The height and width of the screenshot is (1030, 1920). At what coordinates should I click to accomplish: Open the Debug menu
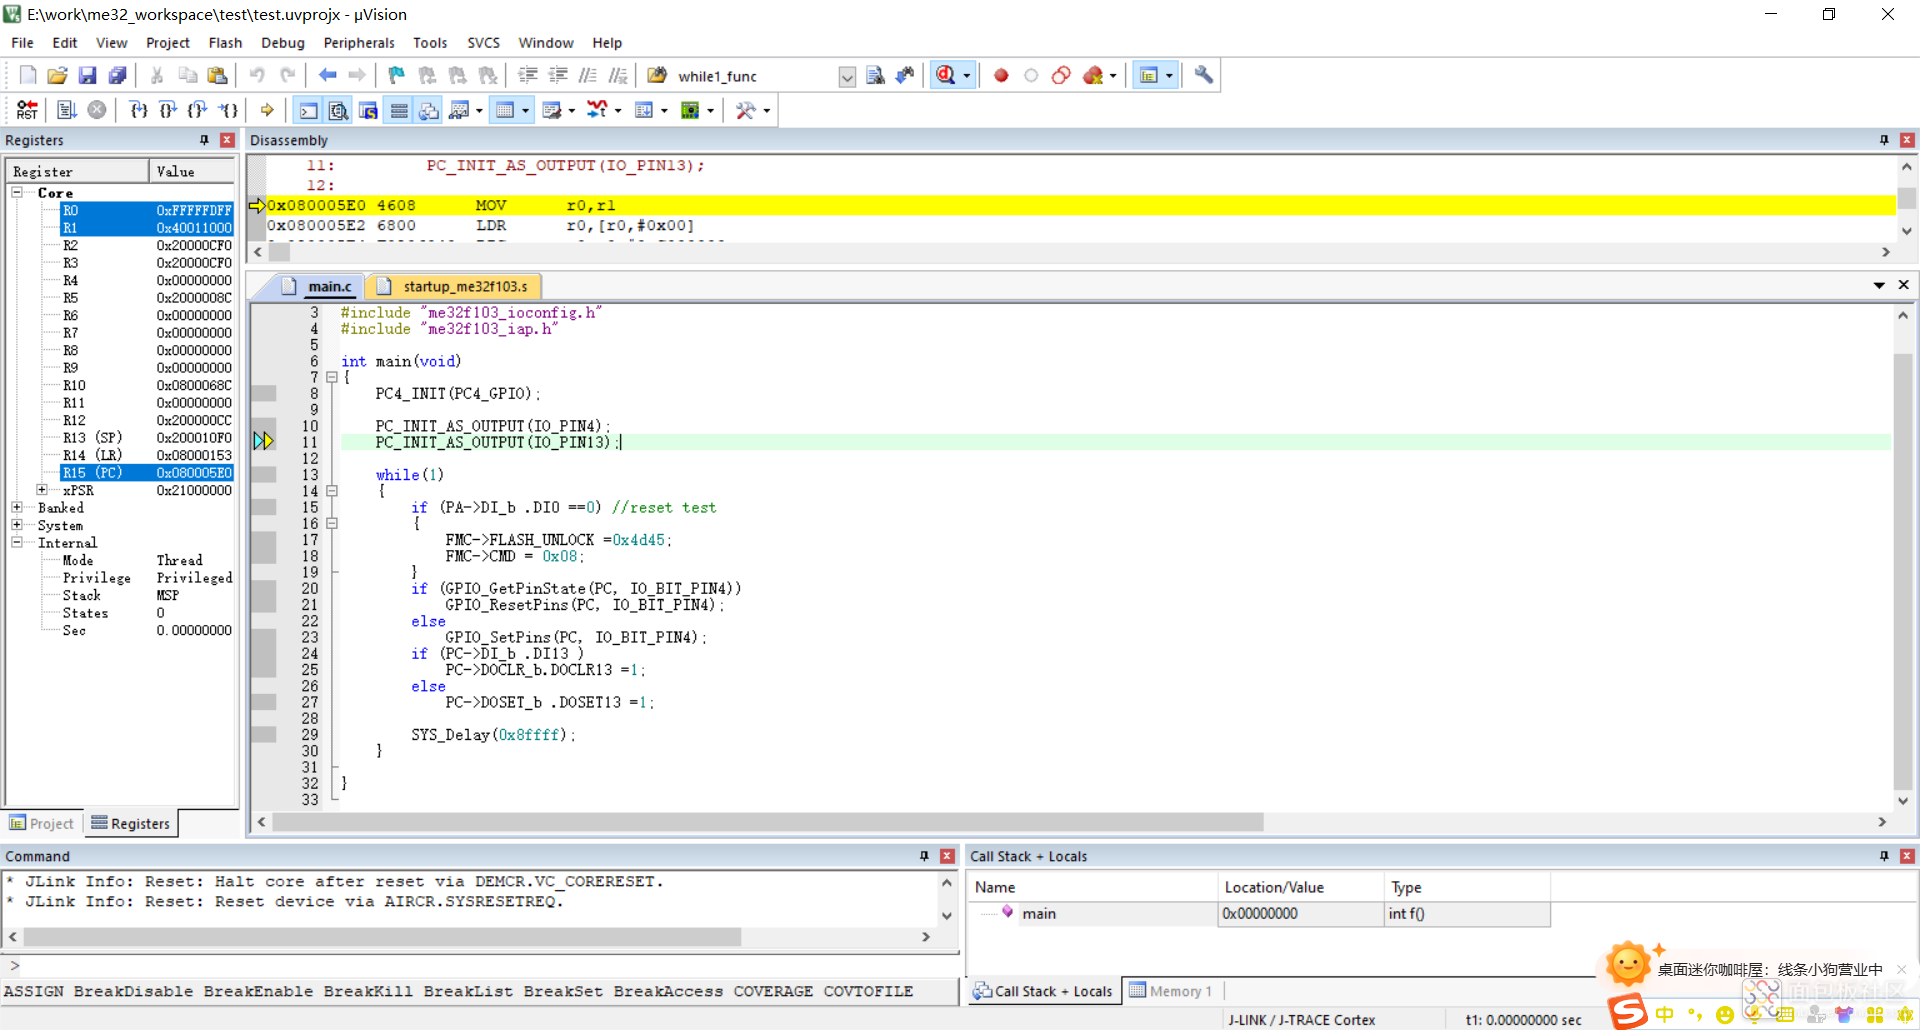(283, 43)
